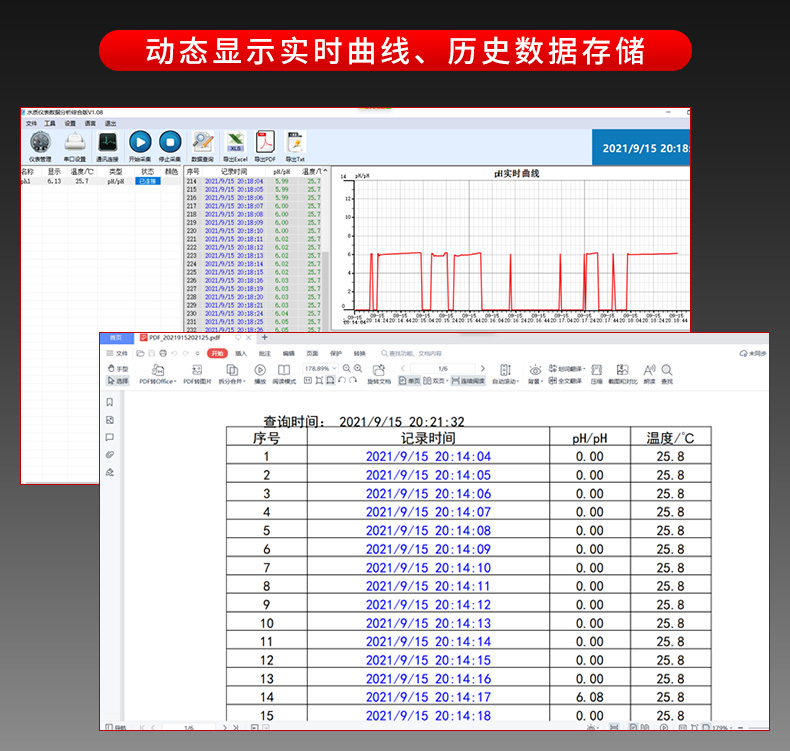Select the 手型 hand tool
Viewport: 790px width, 751px height.
[118, 369]
